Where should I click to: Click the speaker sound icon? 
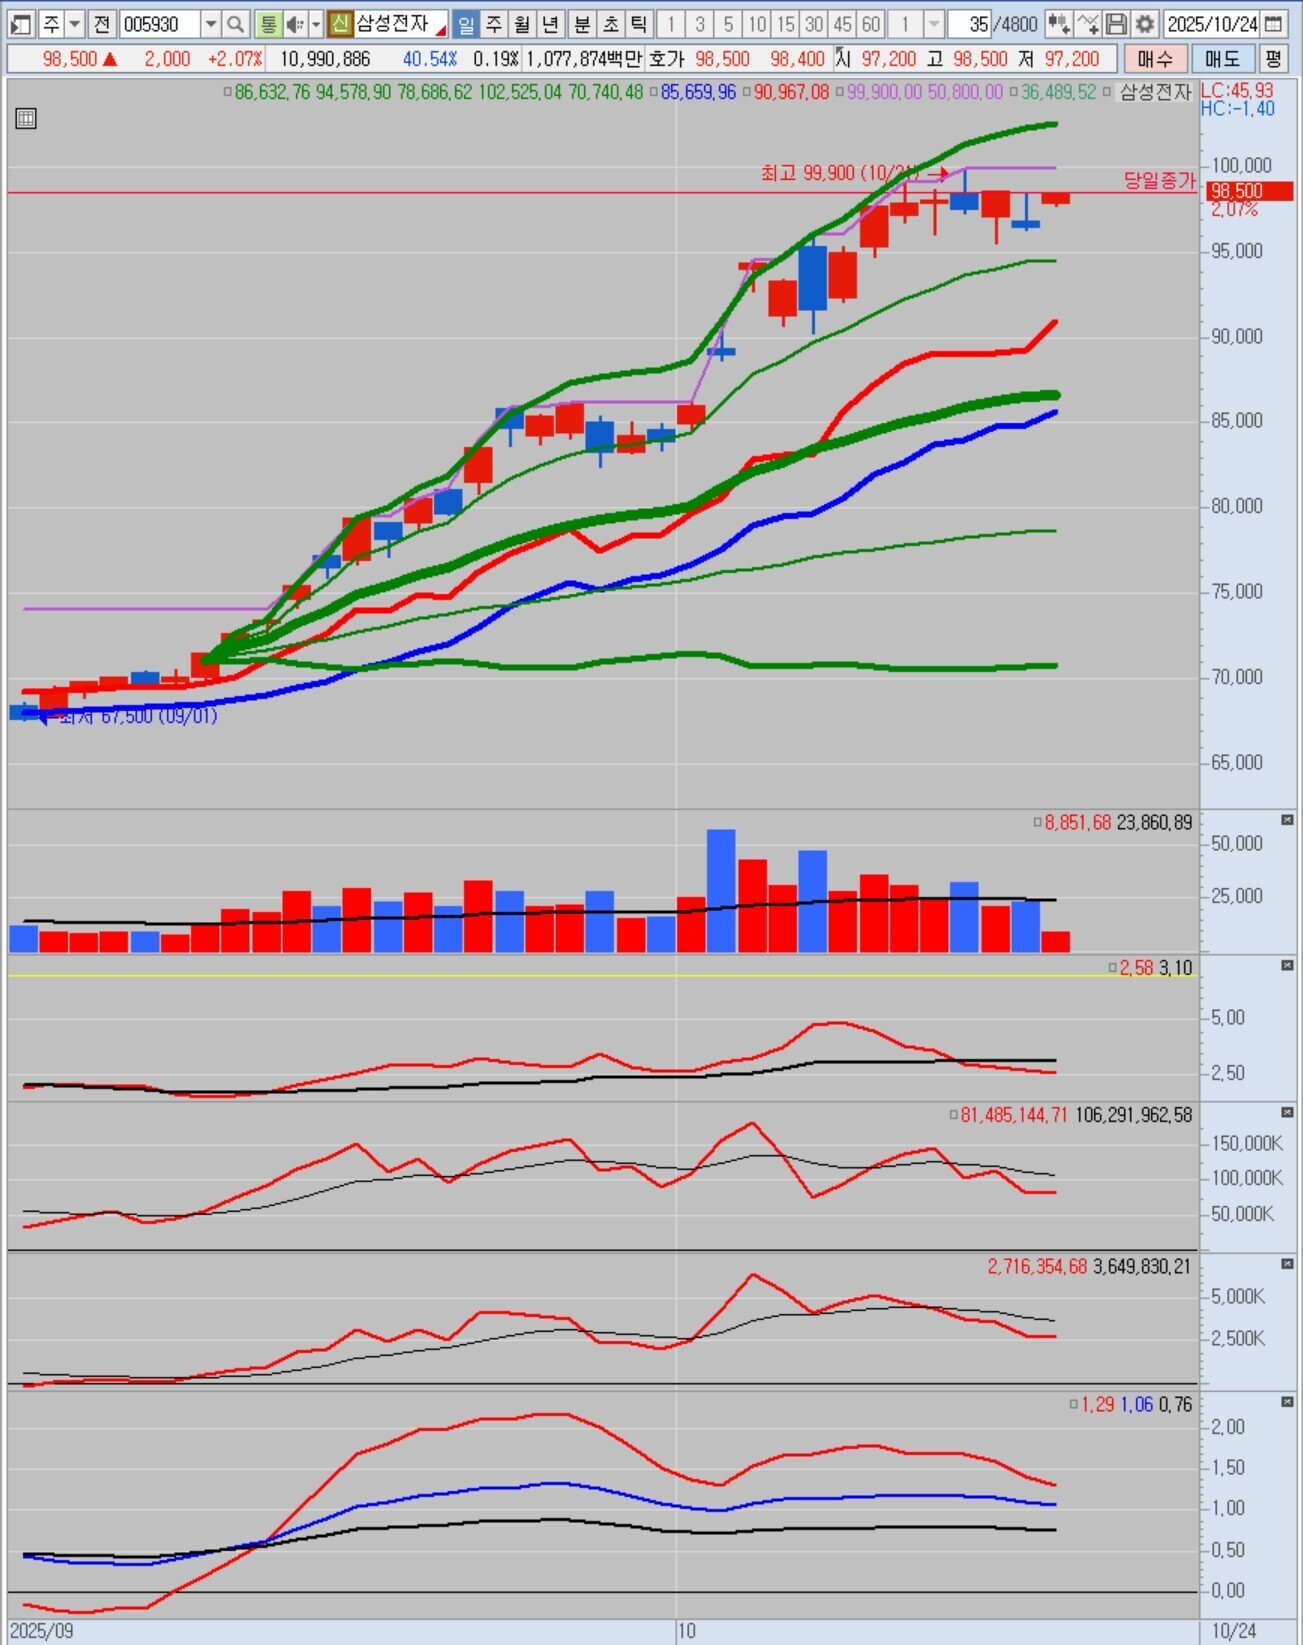coord(295,24)
